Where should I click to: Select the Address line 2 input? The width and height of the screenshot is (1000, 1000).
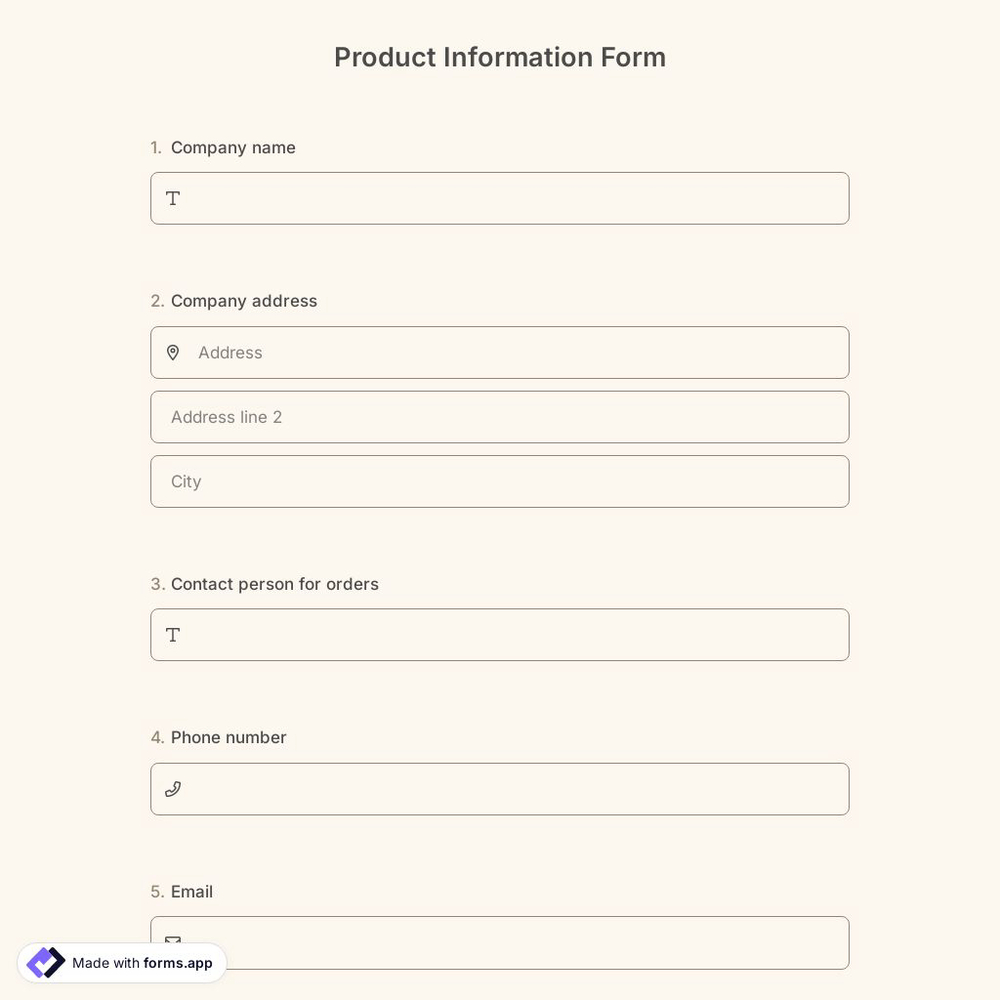[x=500, y=417]
